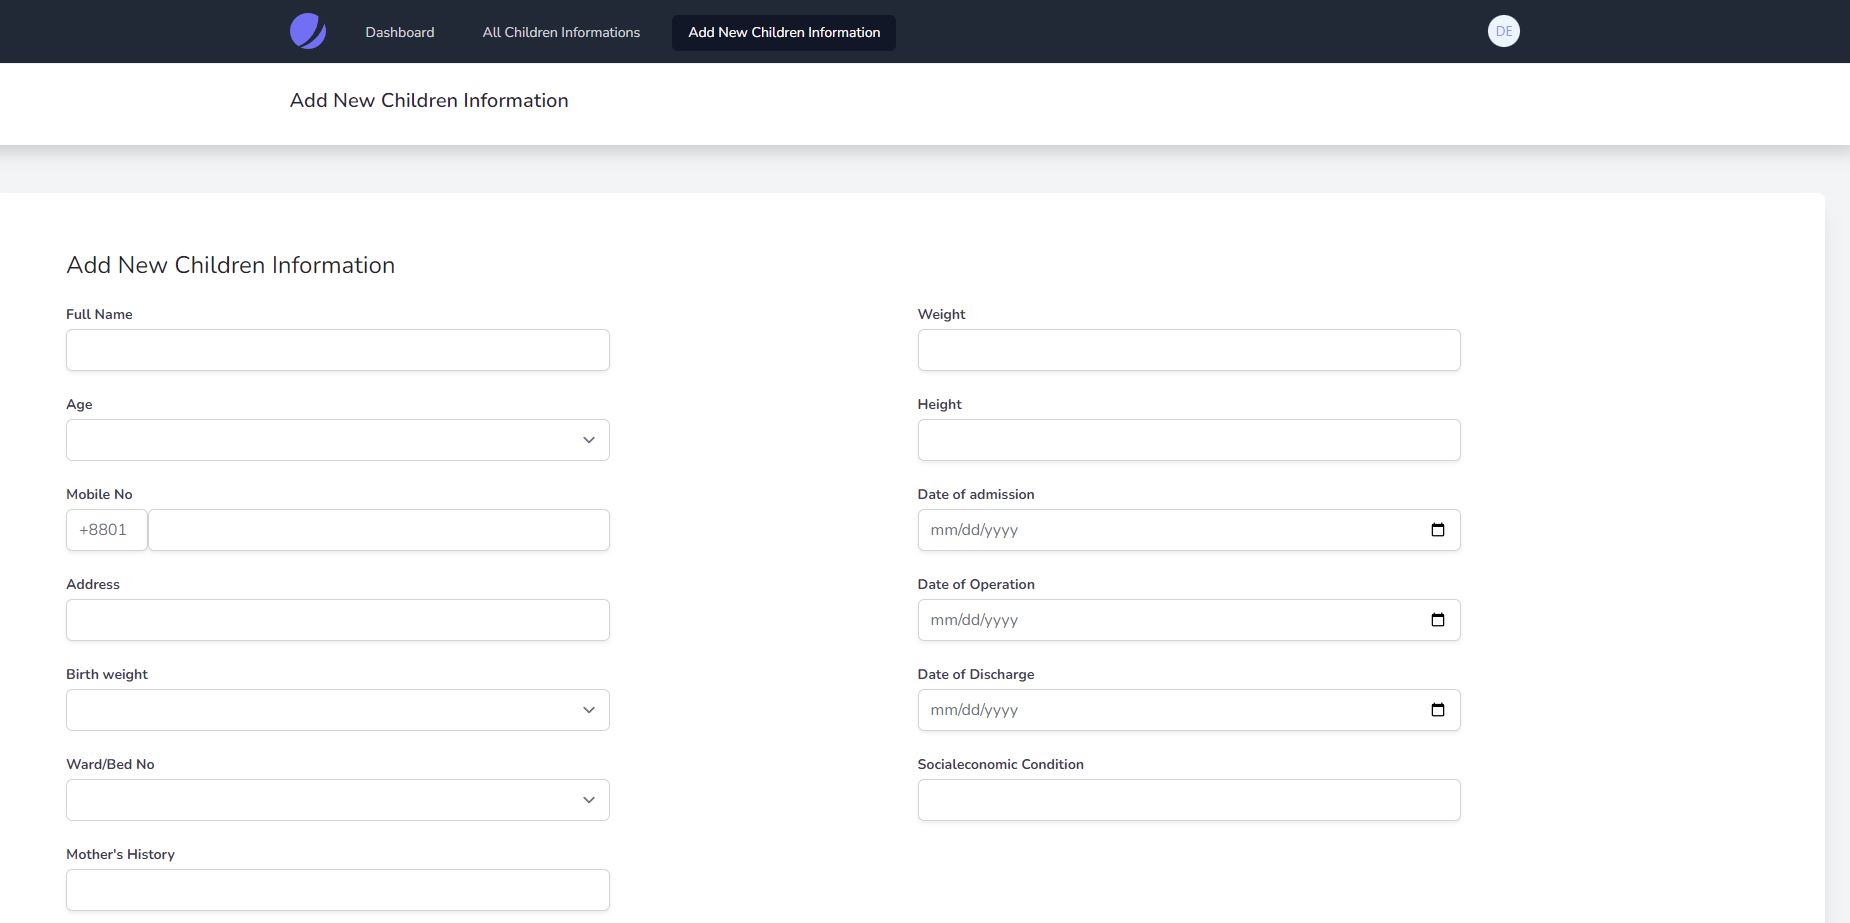Click into the Address field
1850x923 pixels.
pyautogui.click(x=338, y=620)
